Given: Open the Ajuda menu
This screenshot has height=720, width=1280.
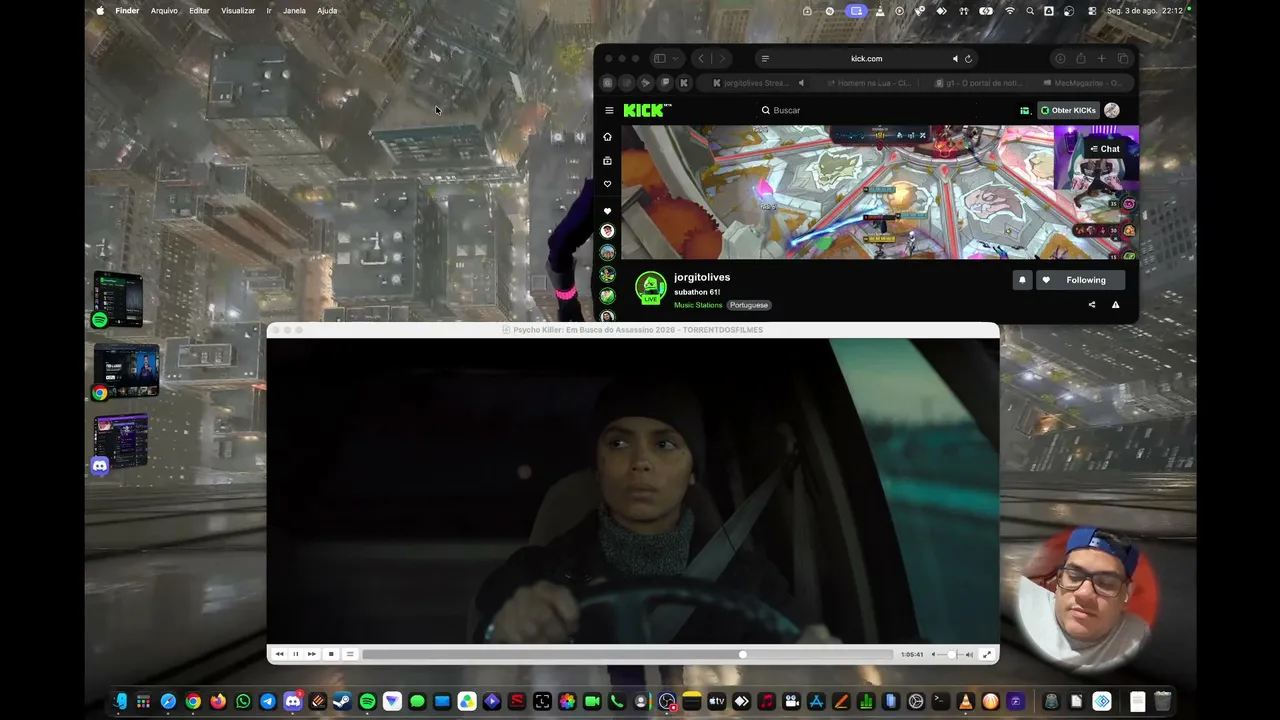Looking at the screenshot, I should pos(327,11).
